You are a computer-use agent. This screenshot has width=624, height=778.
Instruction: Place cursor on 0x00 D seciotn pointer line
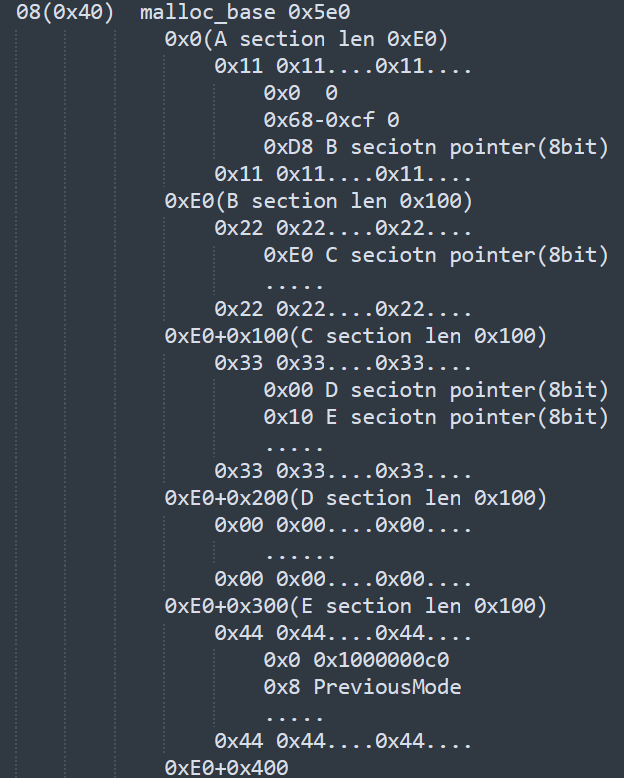[x=435, y=390]
